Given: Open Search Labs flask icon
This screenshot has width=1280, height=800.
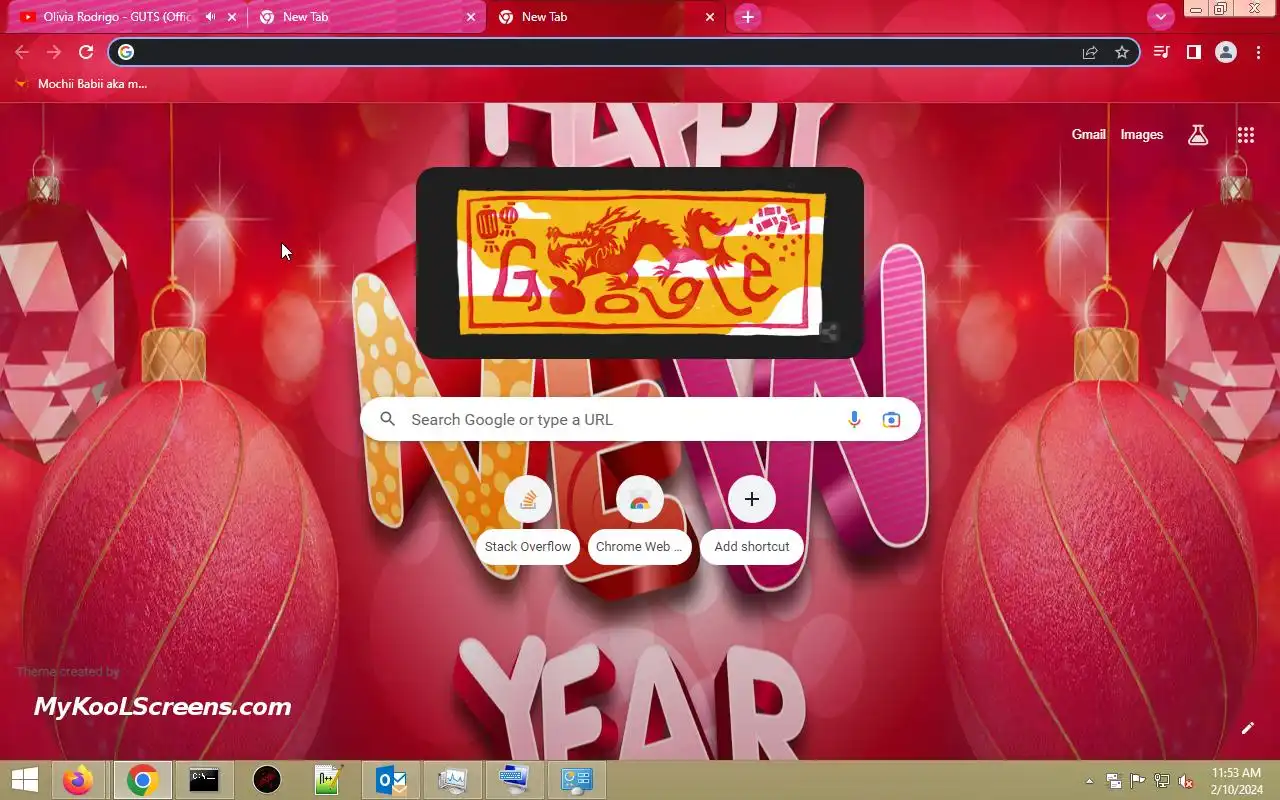Looking at the screenshot, I should [x=1198, y=135].
